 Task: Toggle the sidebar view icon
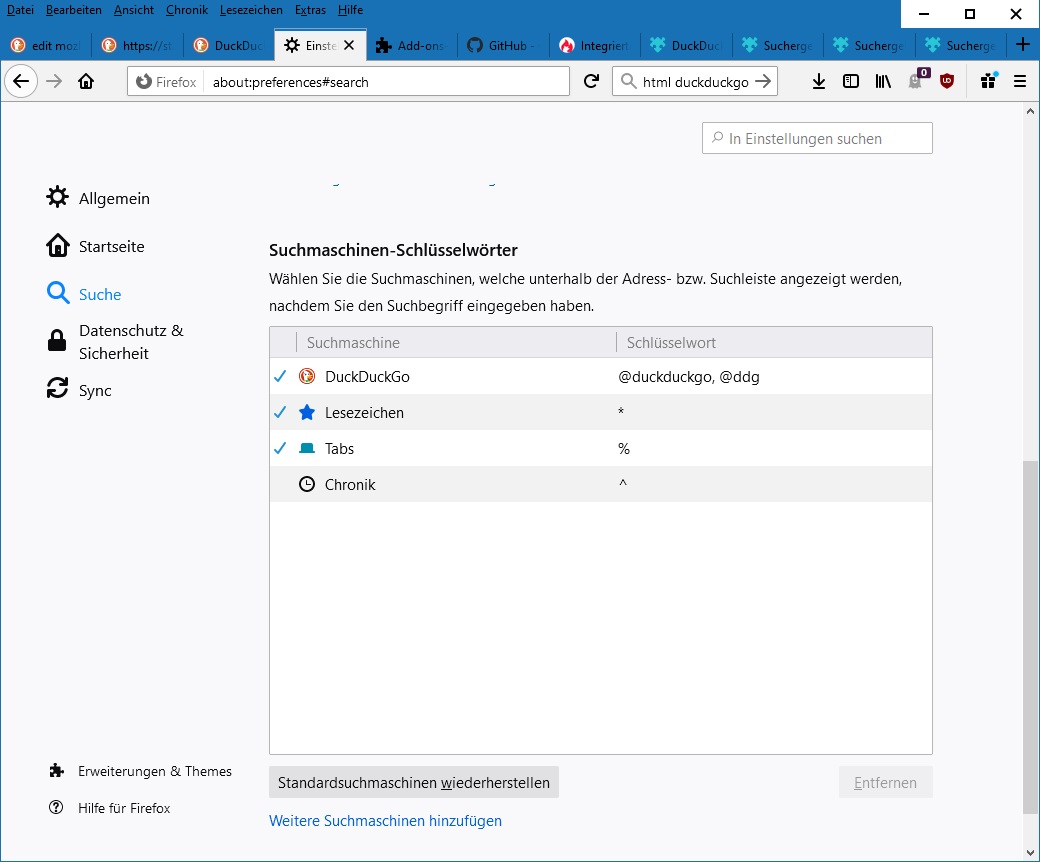click(x=851, y=82)
